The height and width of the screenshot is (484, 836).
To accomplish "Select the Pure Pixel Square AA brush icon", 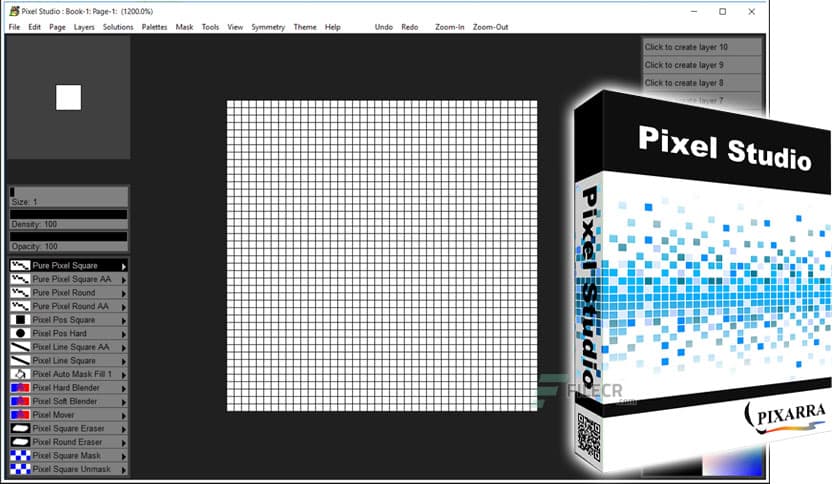I will 20,279.
